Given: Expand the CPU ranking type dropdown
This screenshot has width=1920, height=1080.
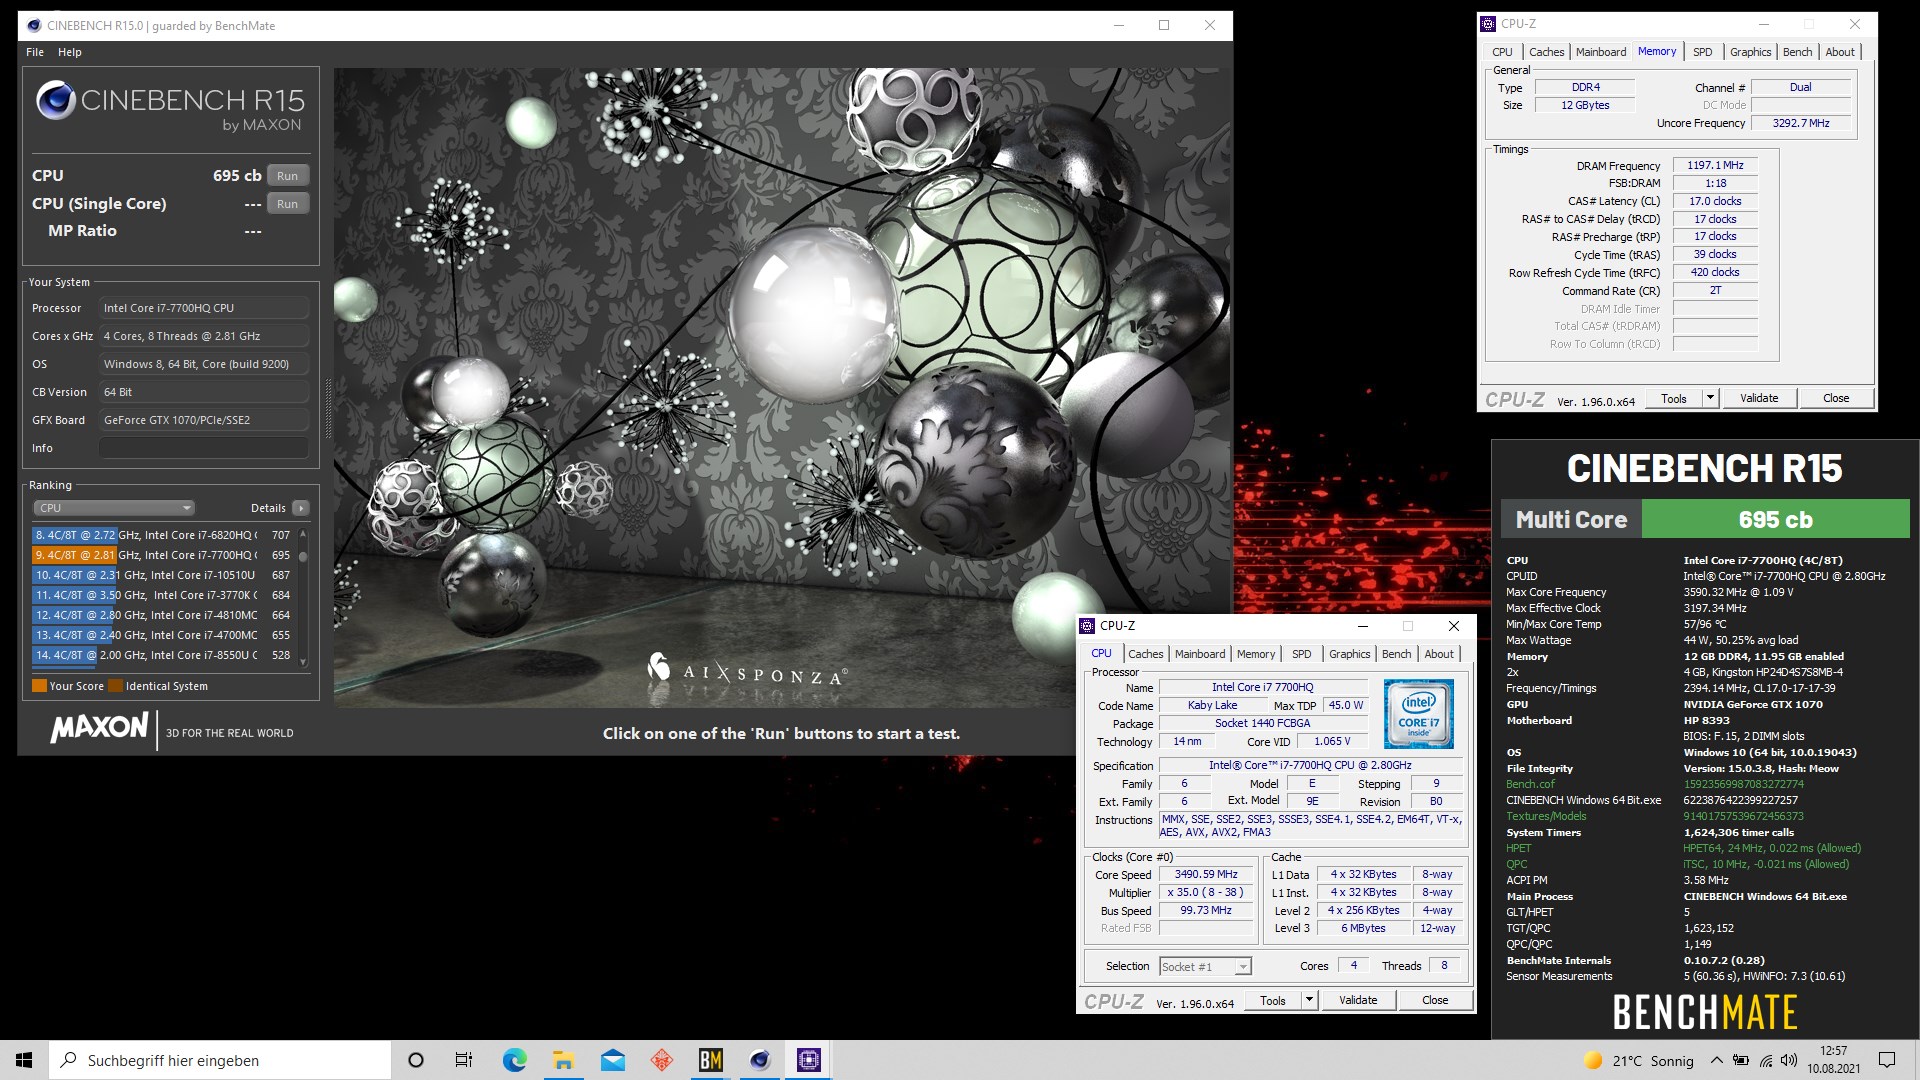Looking at the screenshot, I should click(114, 508).
